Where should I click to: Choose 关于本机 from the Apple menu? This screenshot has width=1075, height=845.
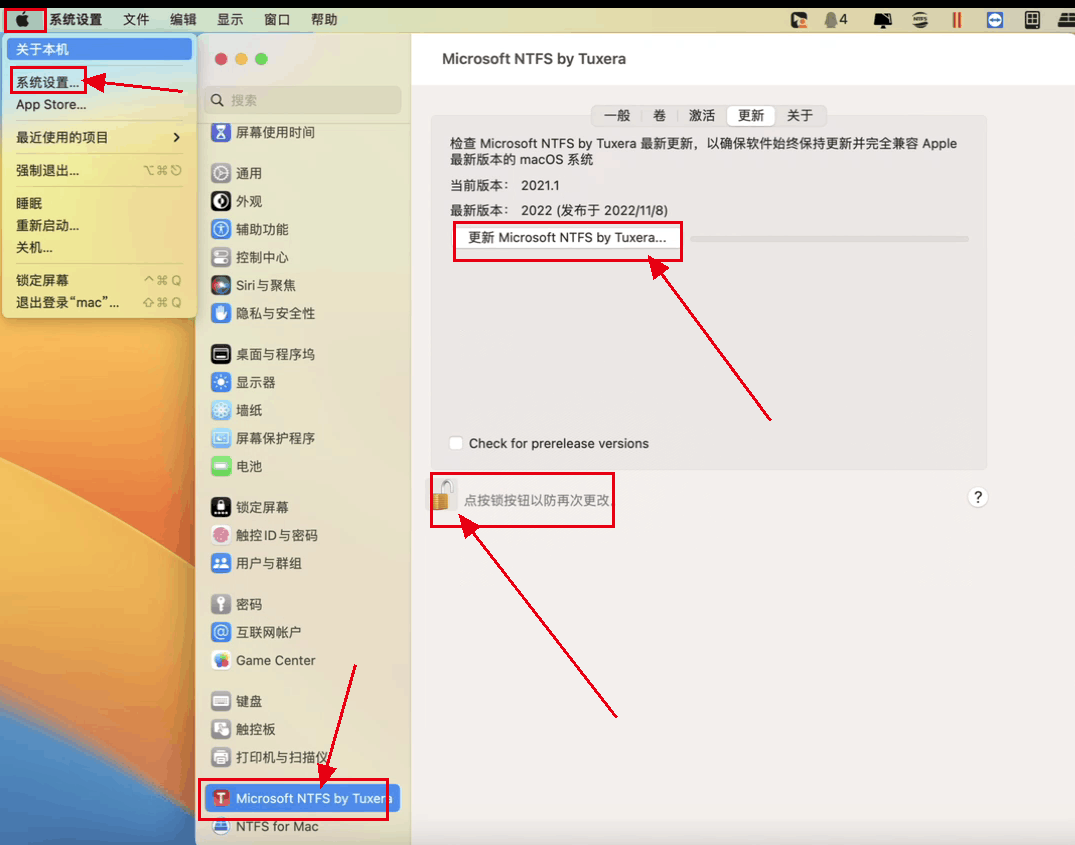(99, 49)
